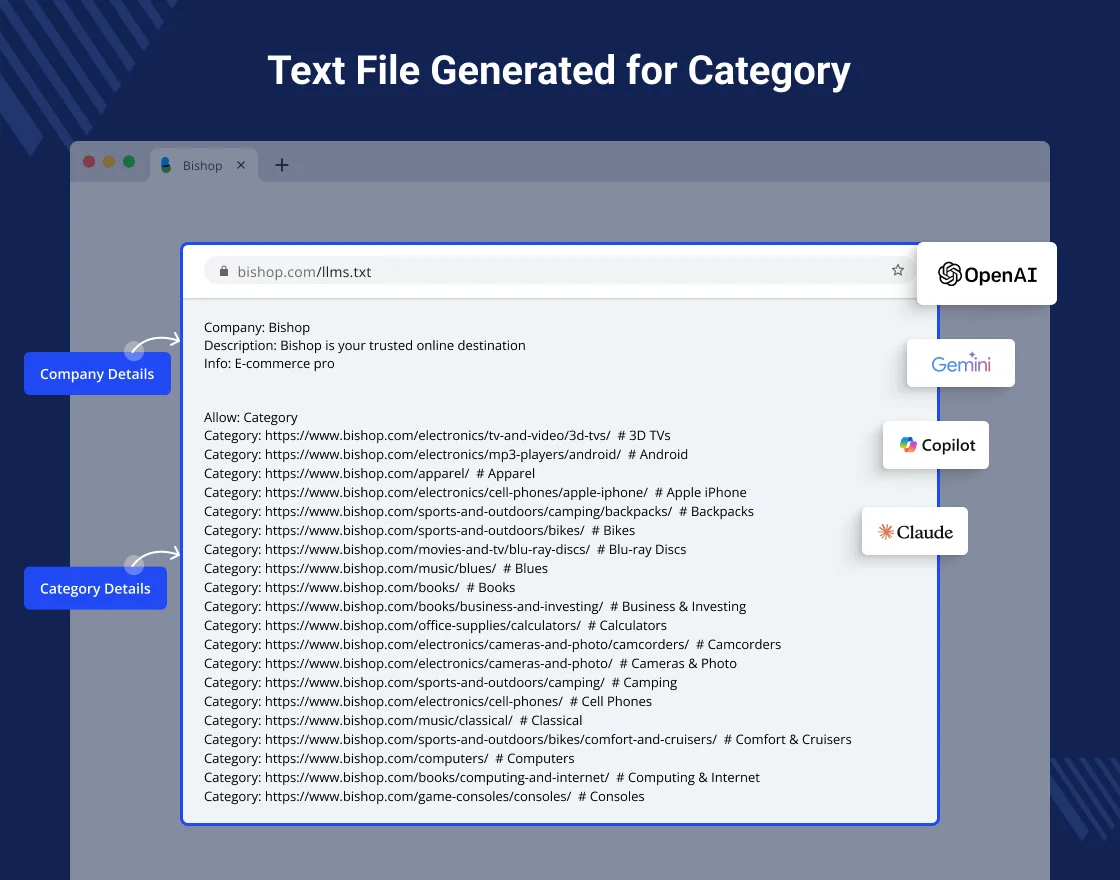Click the Company Details label button
Screen dimensions: 1120x880
97,374
